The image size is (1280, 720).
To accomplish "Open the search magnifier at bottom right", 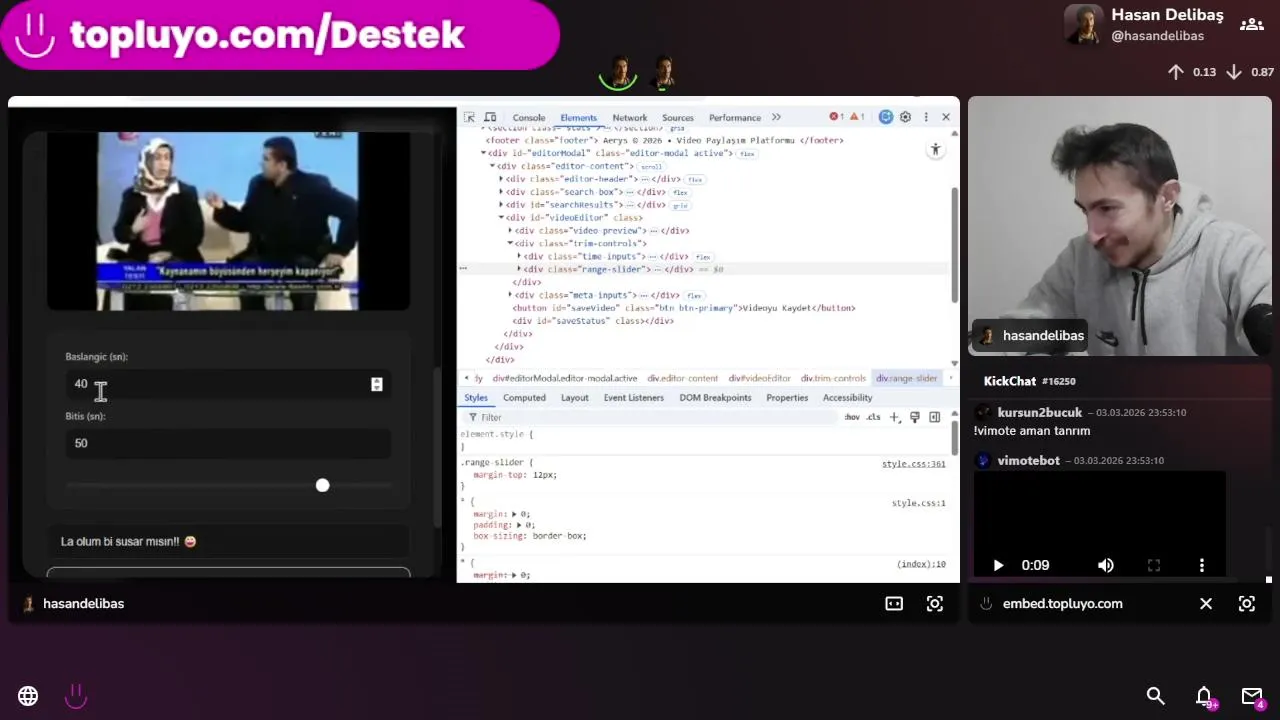I will click(1156, 696).
